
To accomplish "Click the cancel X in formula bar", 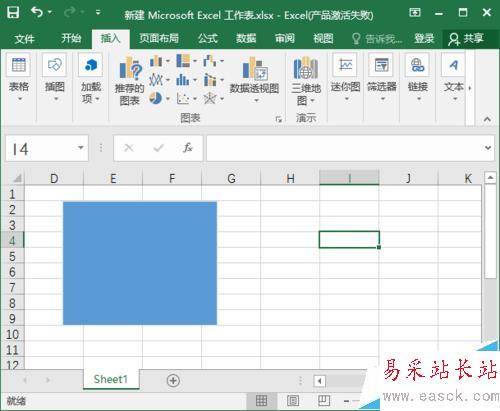I will [x=129, y=148].
